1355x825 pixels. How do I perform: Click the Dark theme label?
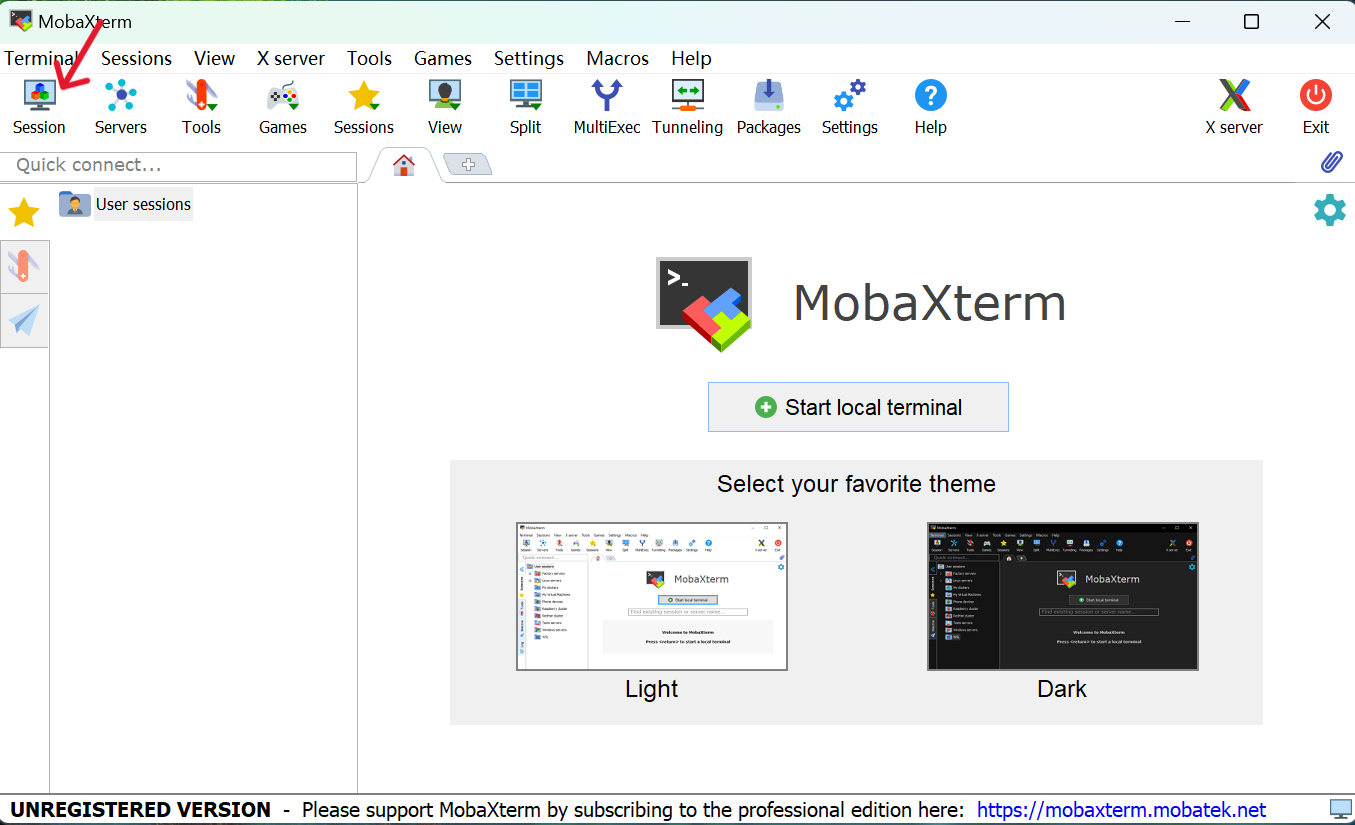1062,689
